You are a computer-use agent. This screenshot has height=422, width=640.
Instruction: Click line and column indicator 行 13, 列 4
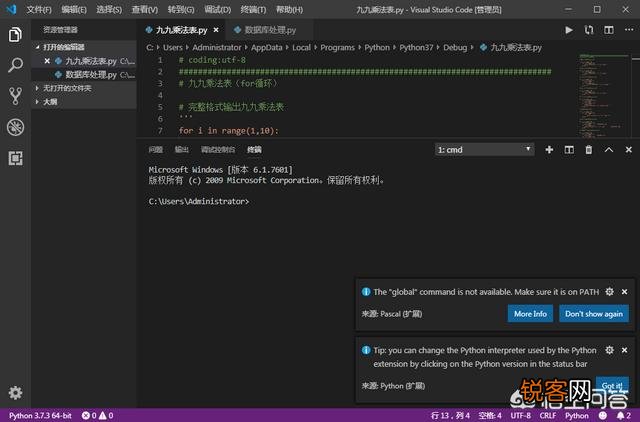(x=450, y=415)
